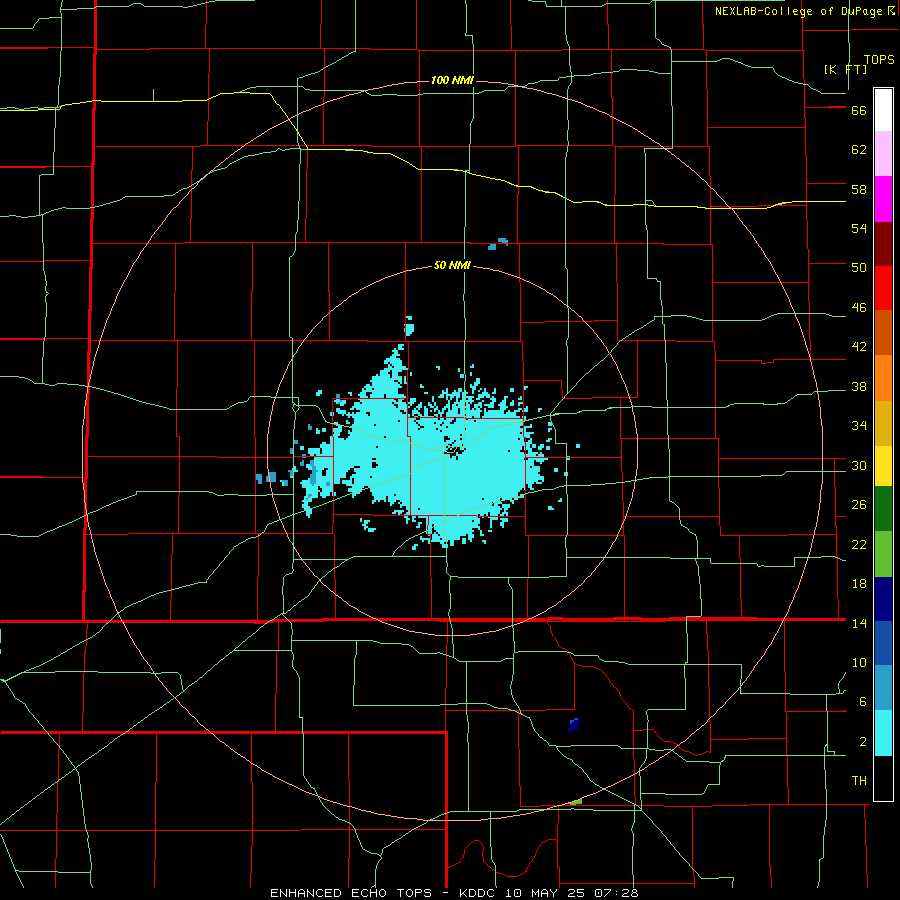Image resolution: width=900 pixels, height=900 pixels.
Task: Click the yellow legend swatch
Action: (x=883, y=465)
